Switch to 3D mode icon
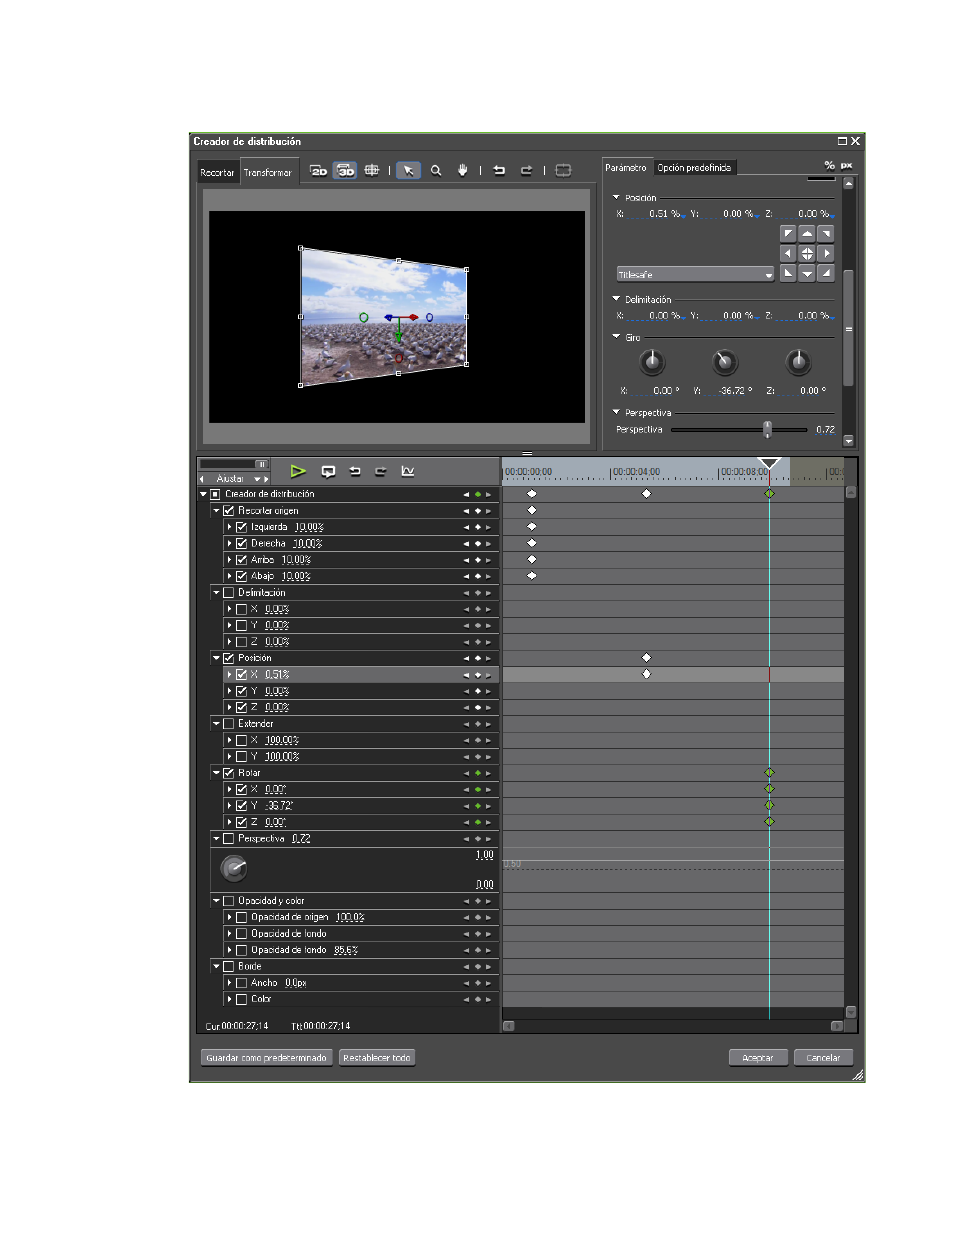Screen dimensions: 954x1235 [x=345, y=171]
